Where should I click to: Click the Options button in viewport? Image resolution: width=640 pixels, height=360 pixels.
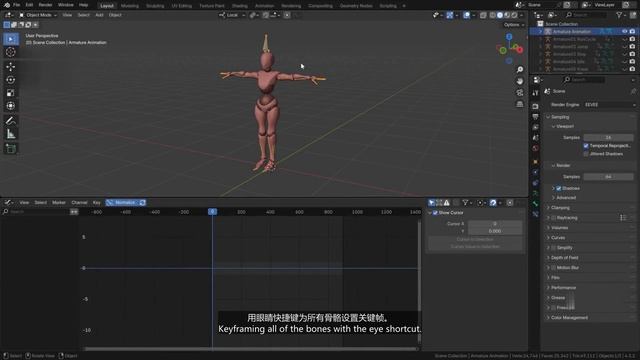(513, 25)
